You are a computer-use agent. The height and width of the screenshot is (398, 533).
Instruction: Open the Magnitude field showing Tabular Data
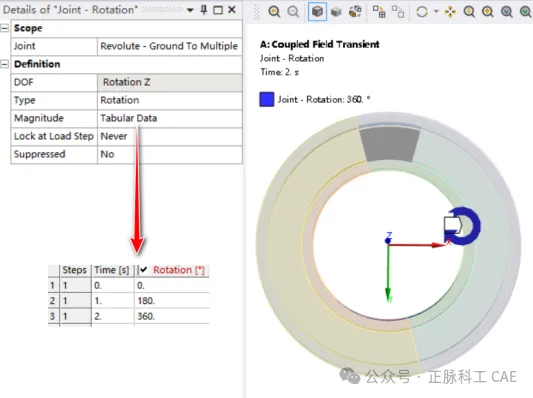(170, 118)
